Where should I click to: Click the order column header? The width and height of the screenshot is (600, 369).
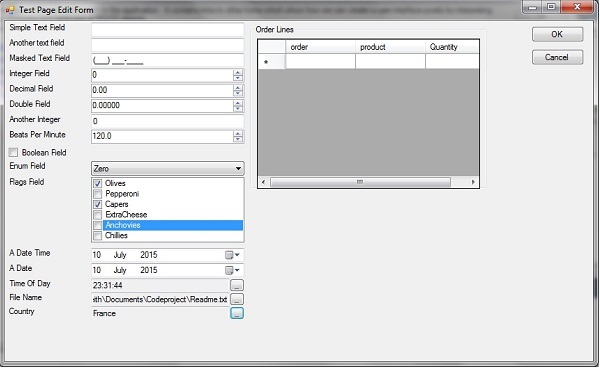pyautogui.click(x=320, y=47)
